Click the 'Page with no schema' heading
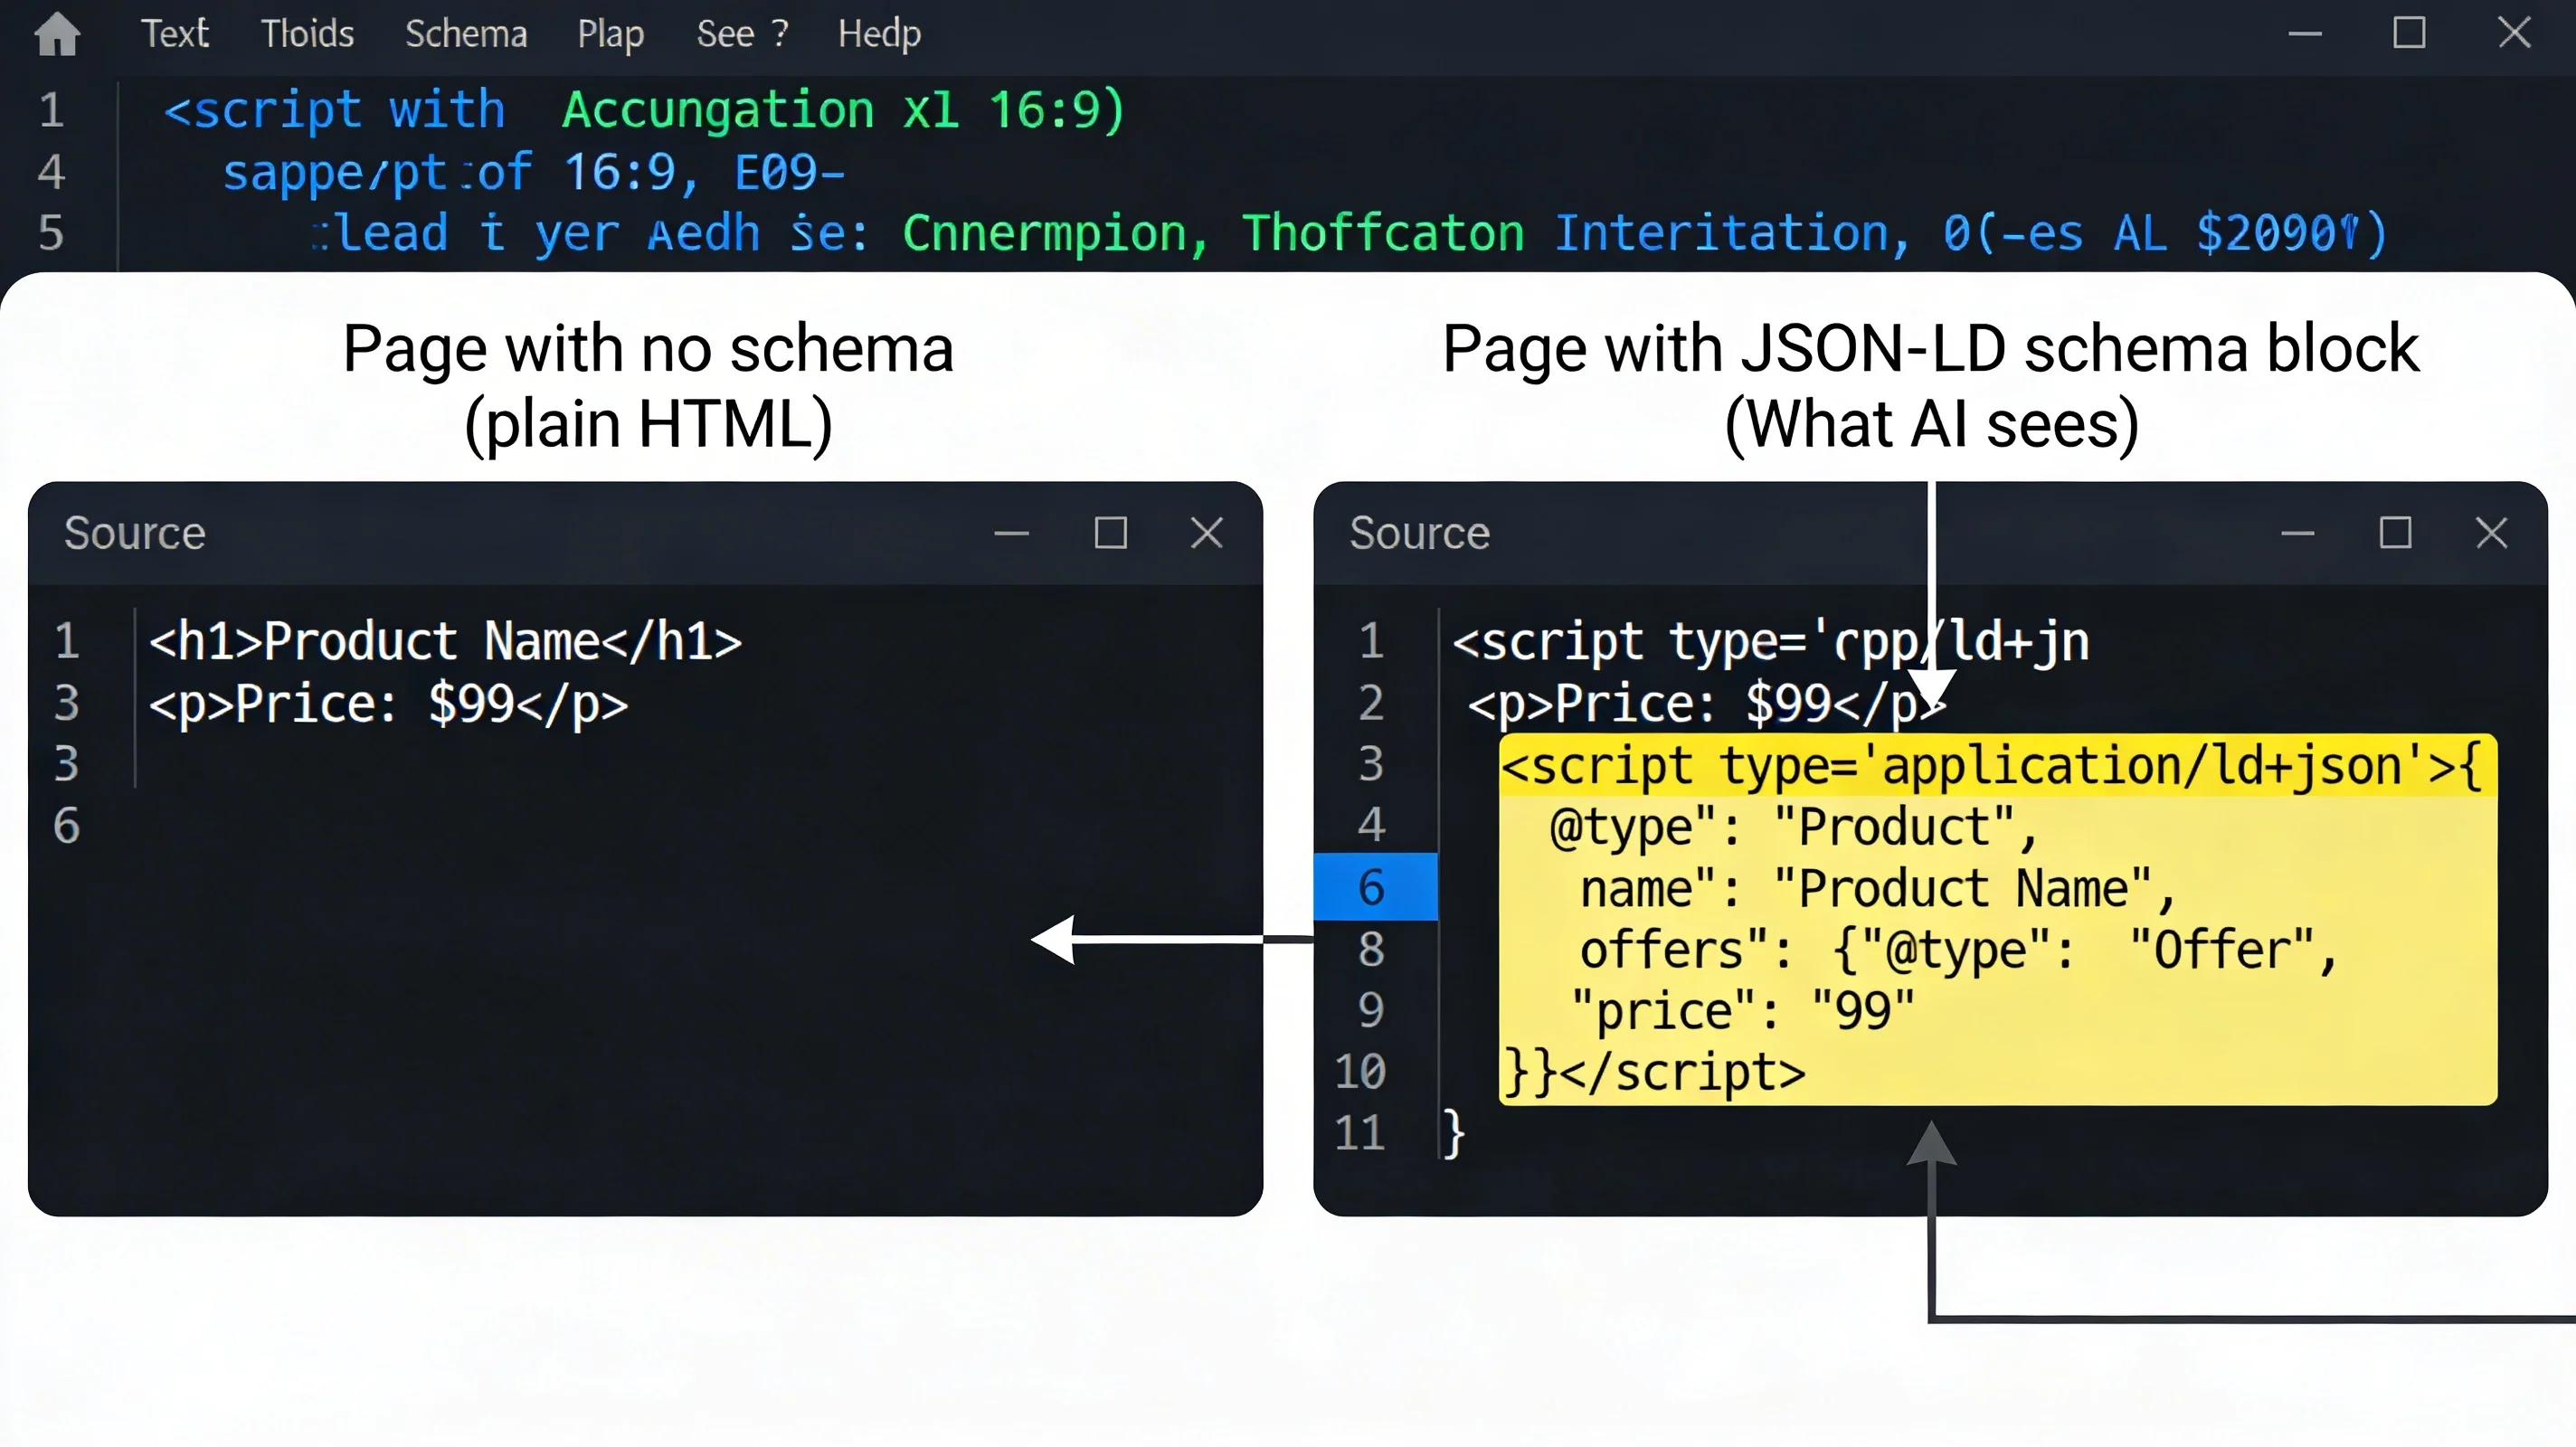The width and height of the screenshot is (2576, 1447). (x=648, y=349)
